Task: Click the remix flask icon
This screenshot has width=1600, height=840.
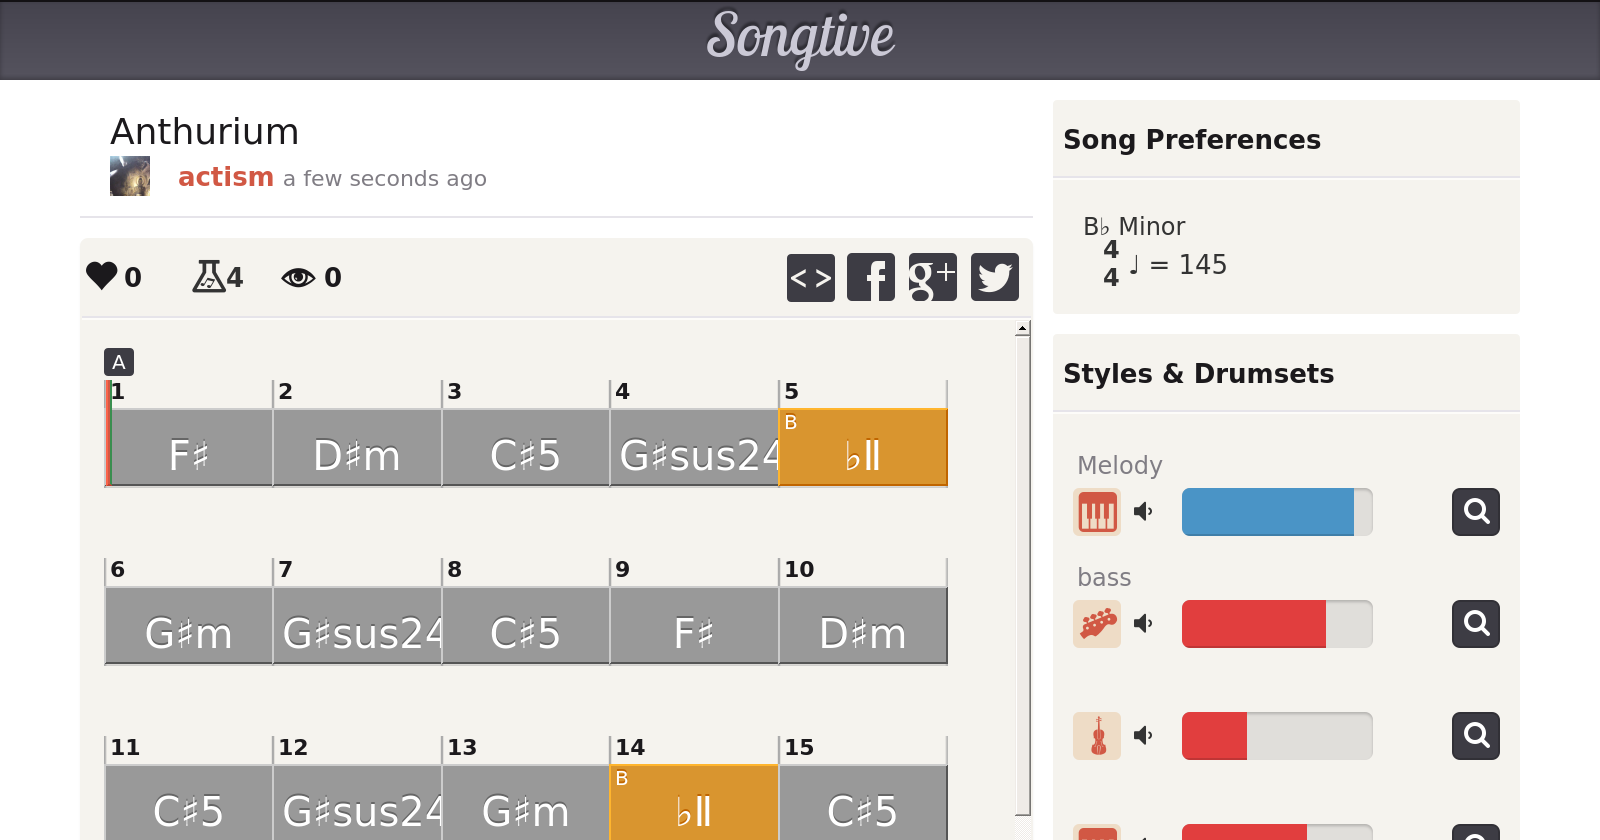Action: point(208,276)
